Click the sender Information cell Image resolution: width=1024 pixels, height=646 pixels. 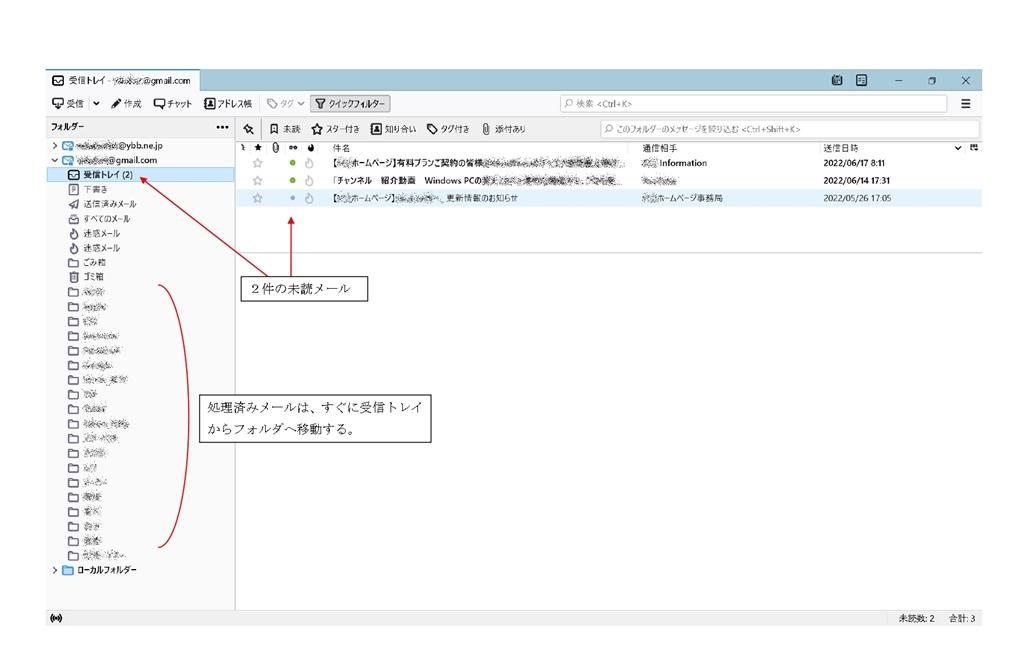675,163
